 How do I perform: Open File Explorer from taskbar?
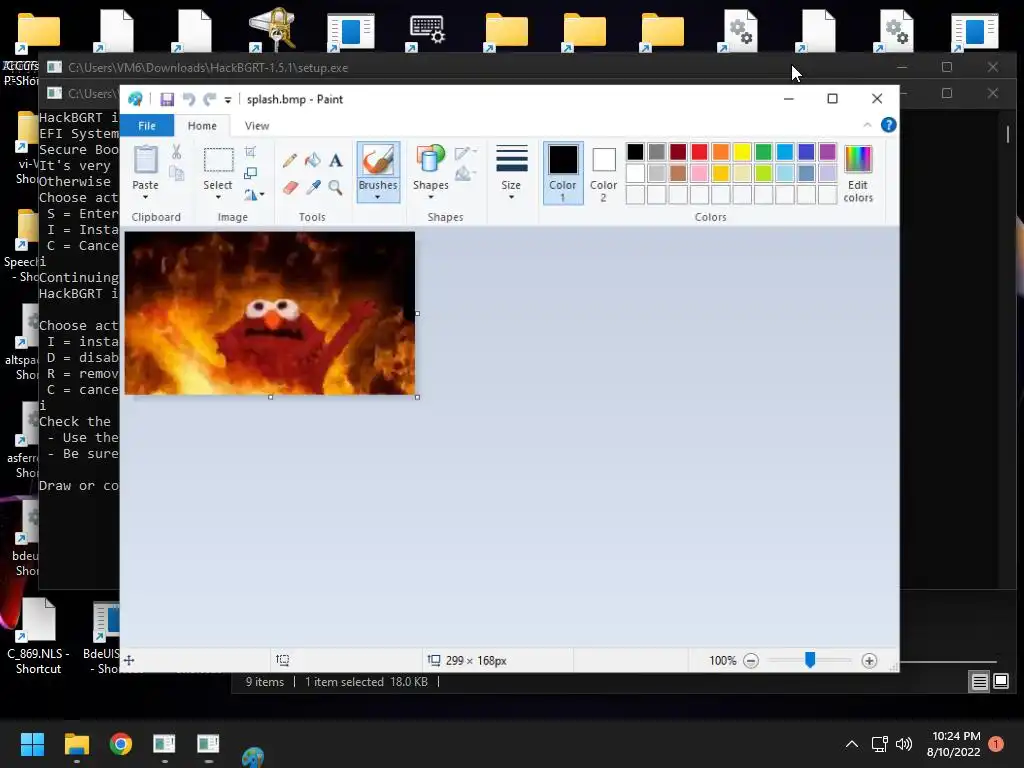click(x=76, y=744)
